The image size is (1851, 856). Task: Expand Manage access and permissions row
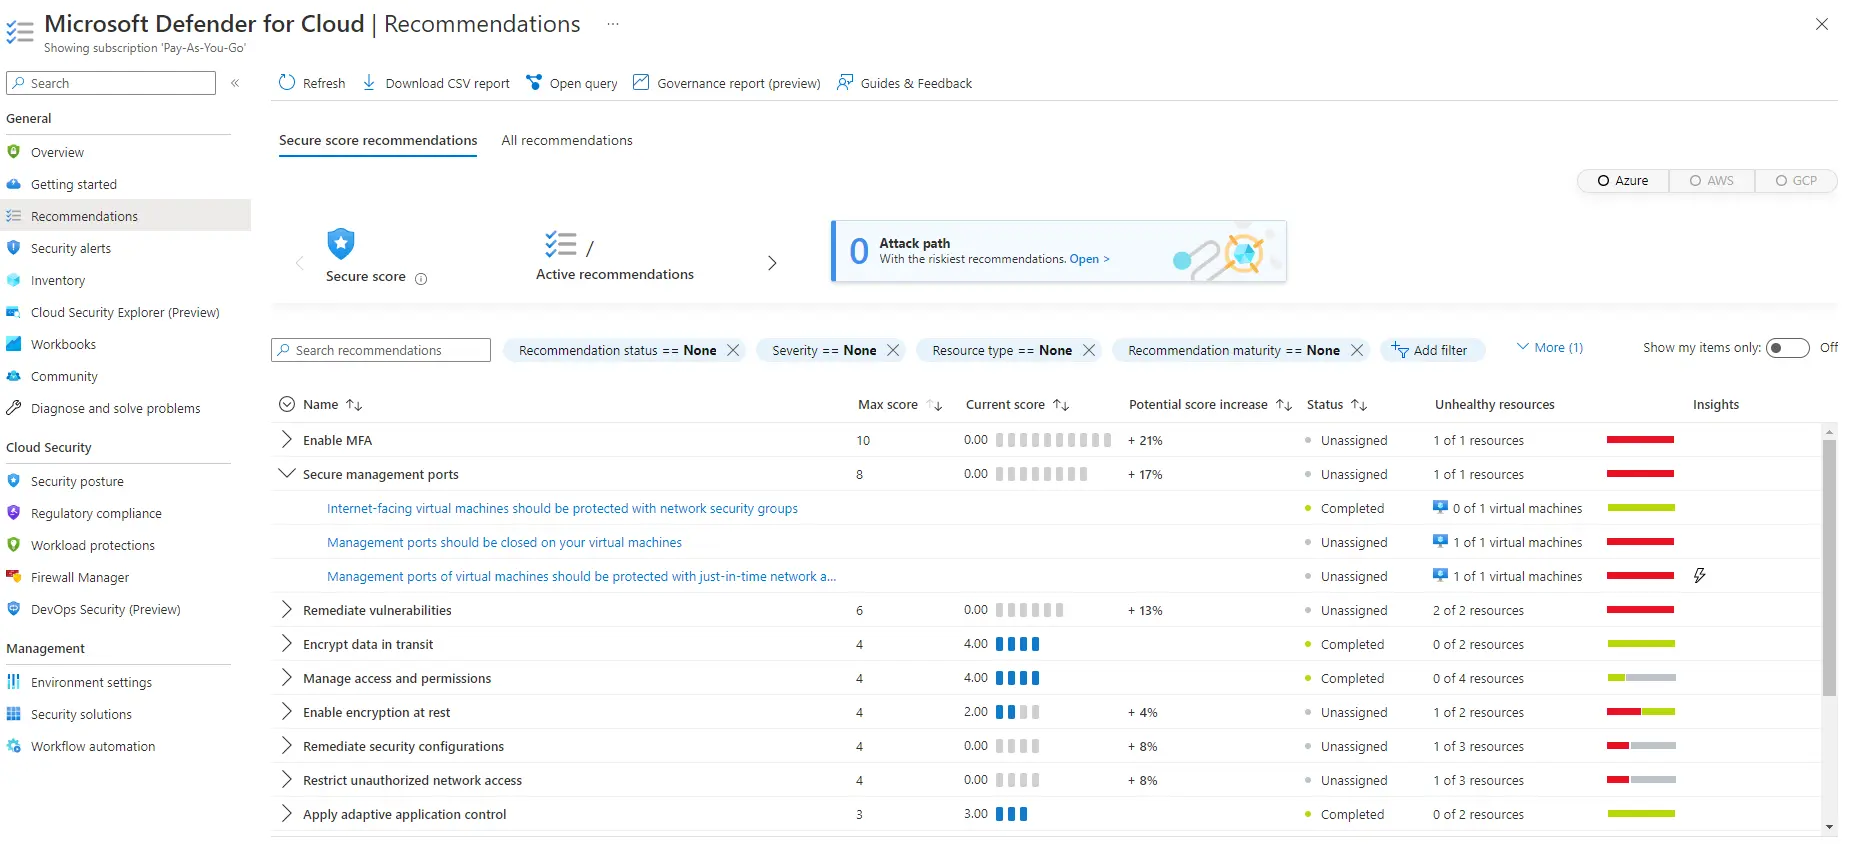[x=287, y=677]
